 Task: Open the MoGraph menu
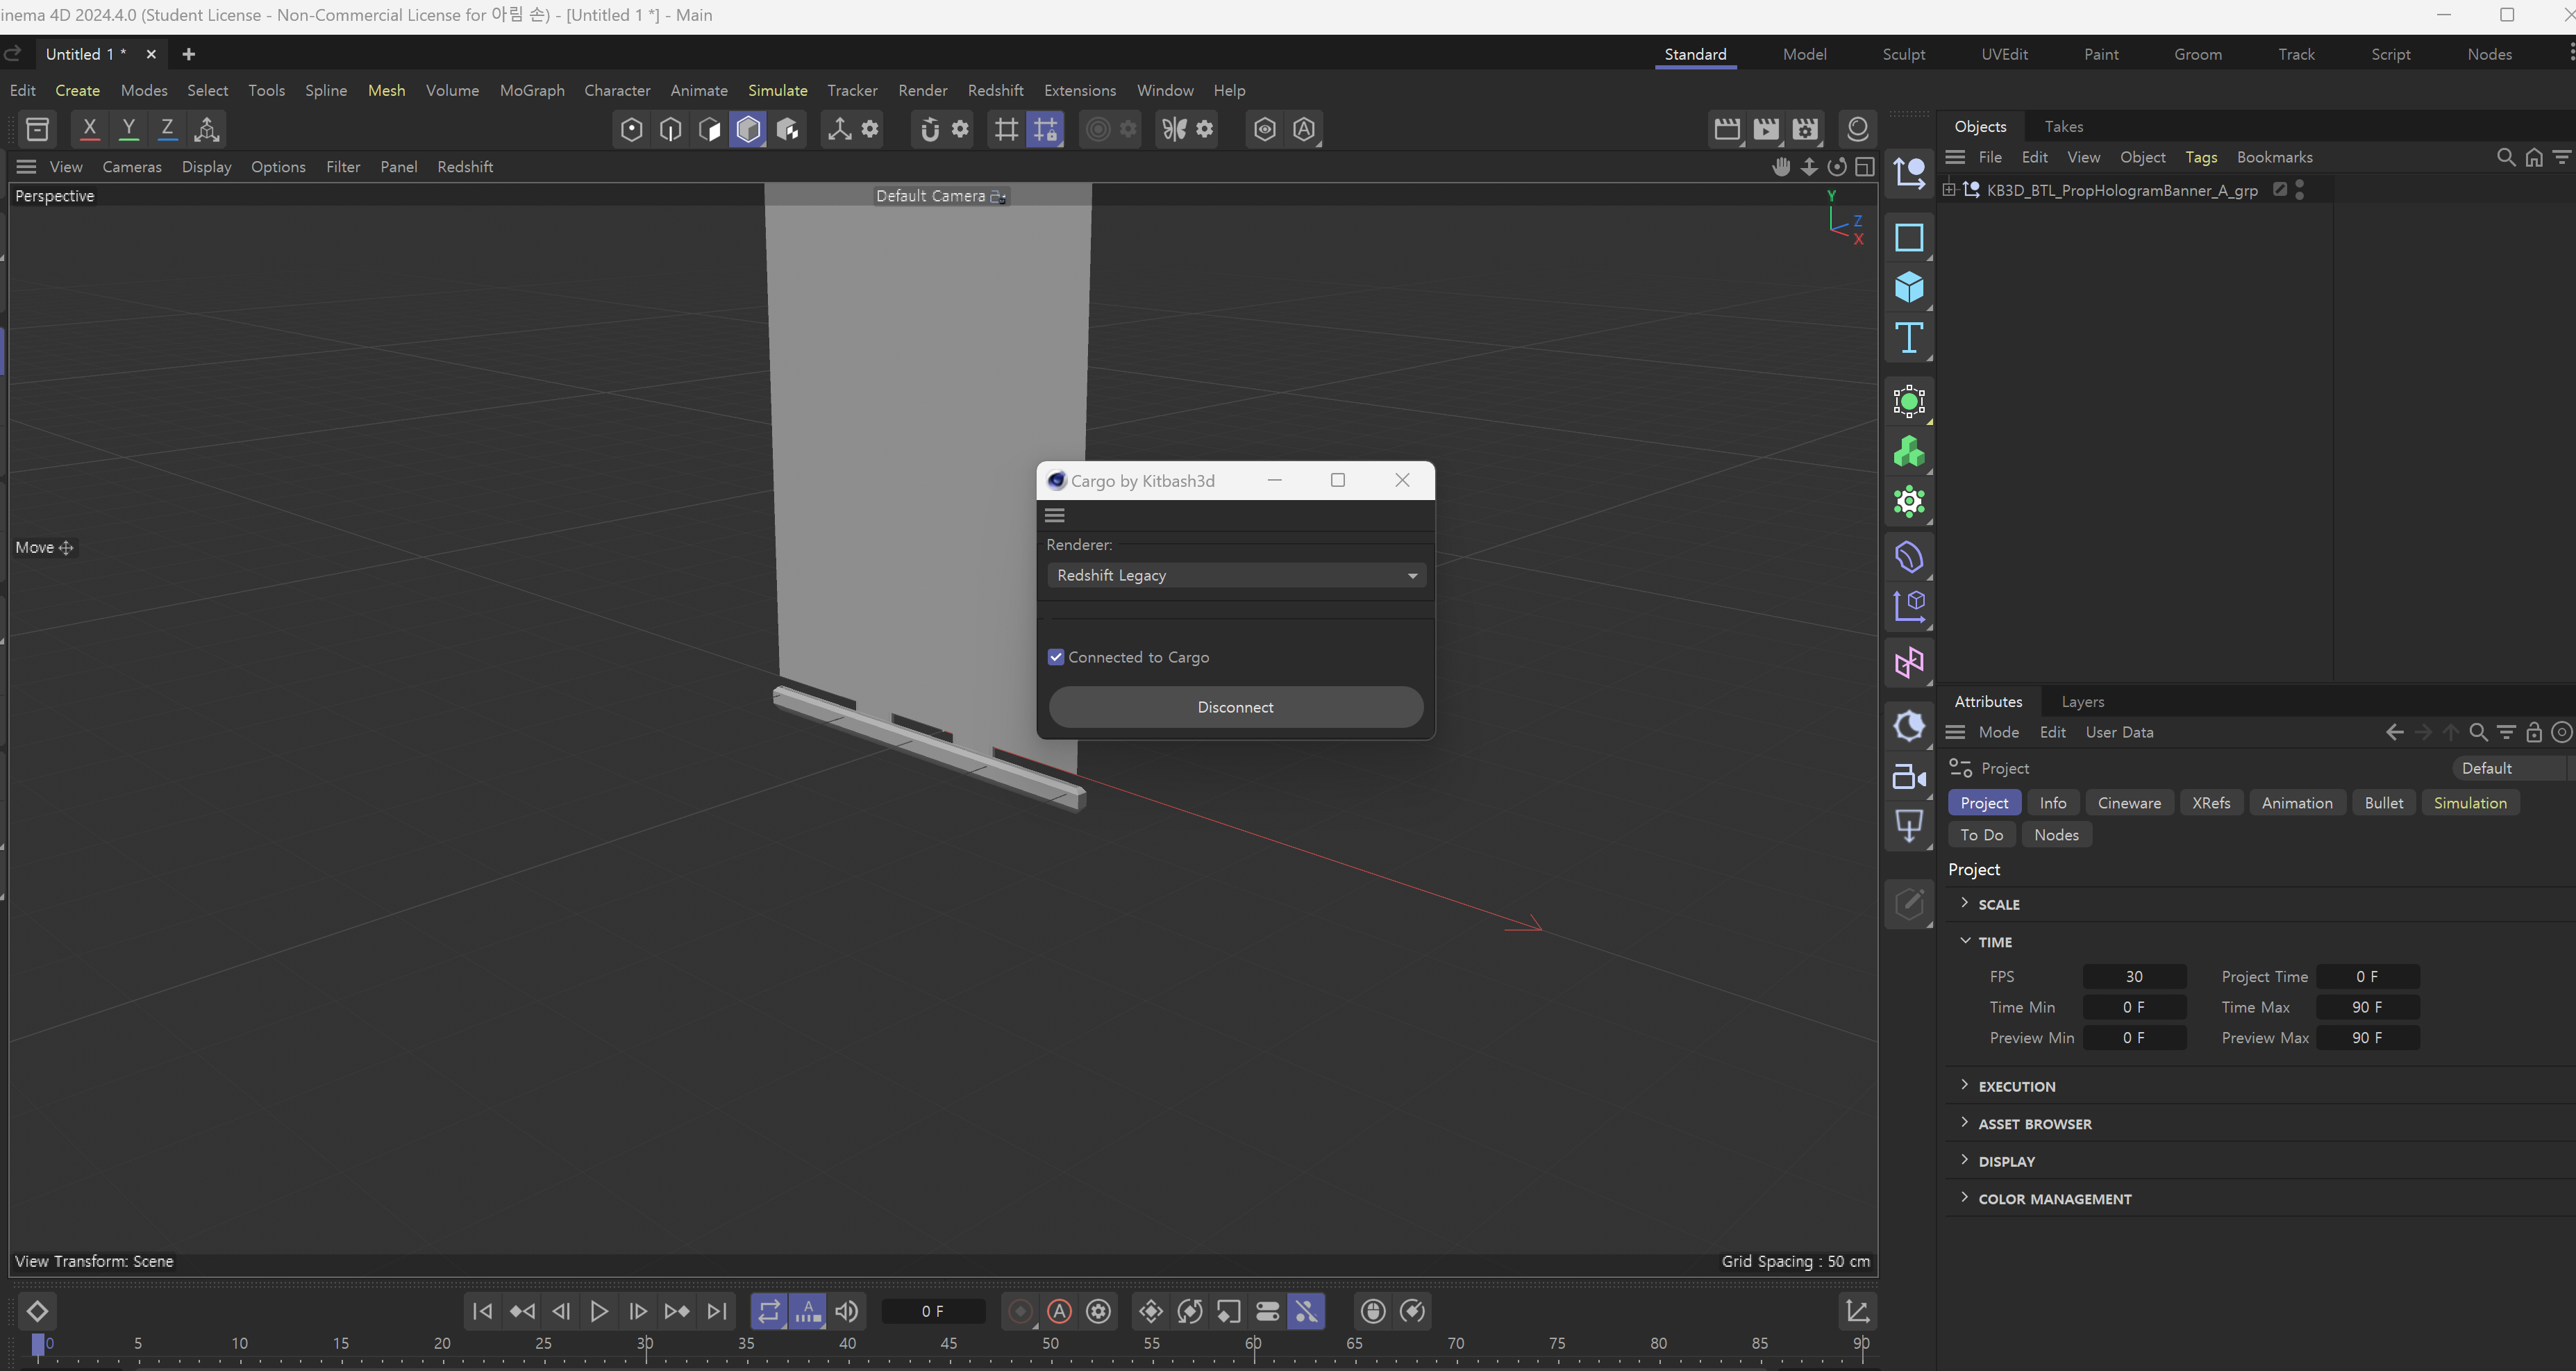(532, 90)
